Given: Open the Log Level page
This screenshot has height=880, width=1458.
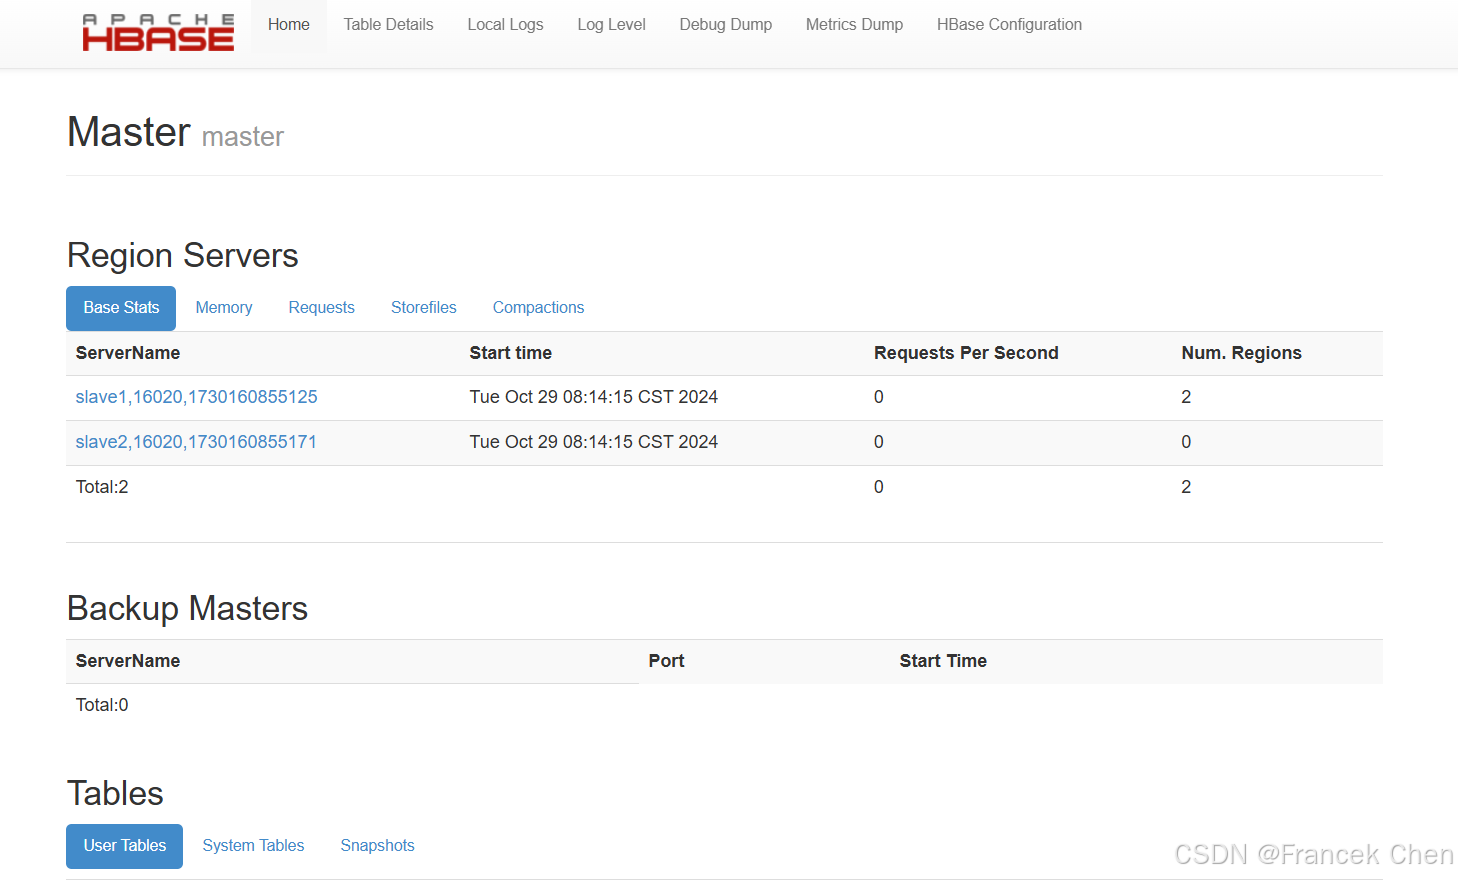Looking at the screenshot, I should point(611,25).
